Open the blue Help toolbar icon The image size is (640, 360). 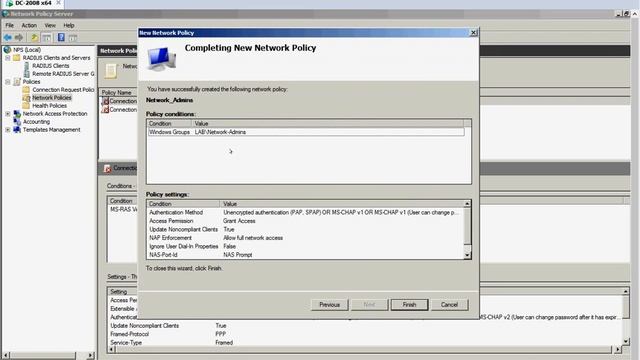[x=61, y=38]
